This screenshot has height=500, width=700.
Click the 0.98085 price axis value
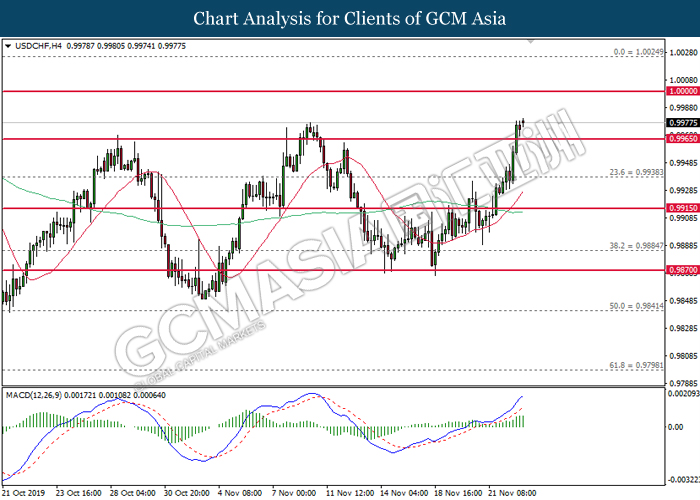683,356
